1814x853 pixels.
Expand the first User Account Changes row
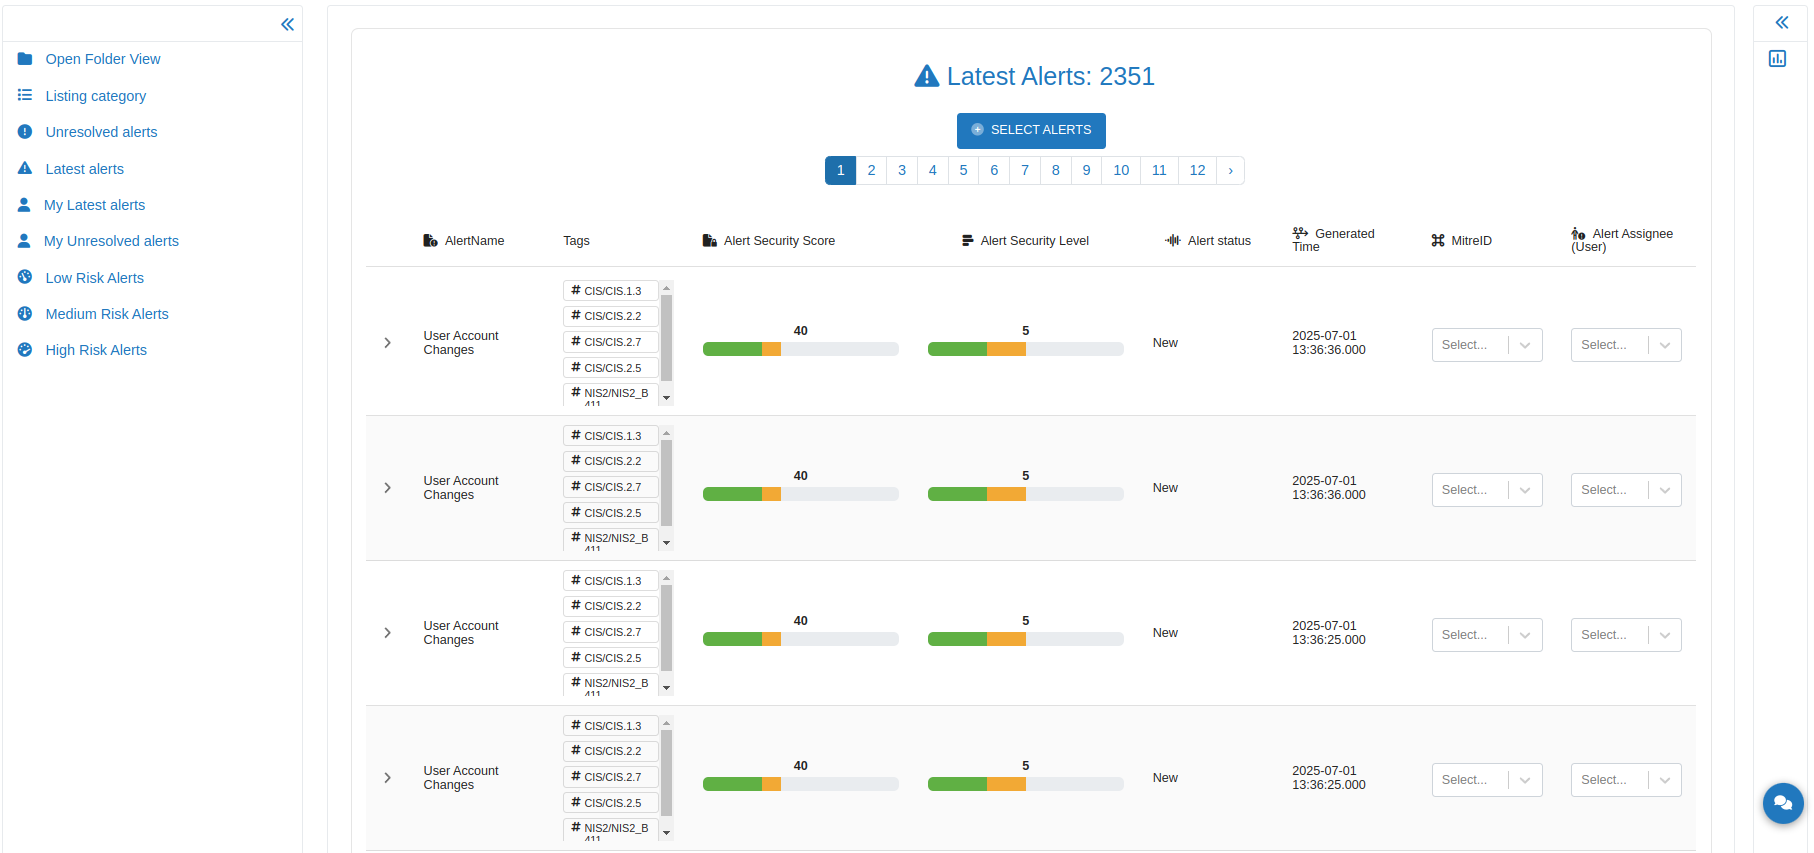coord(388,343)
